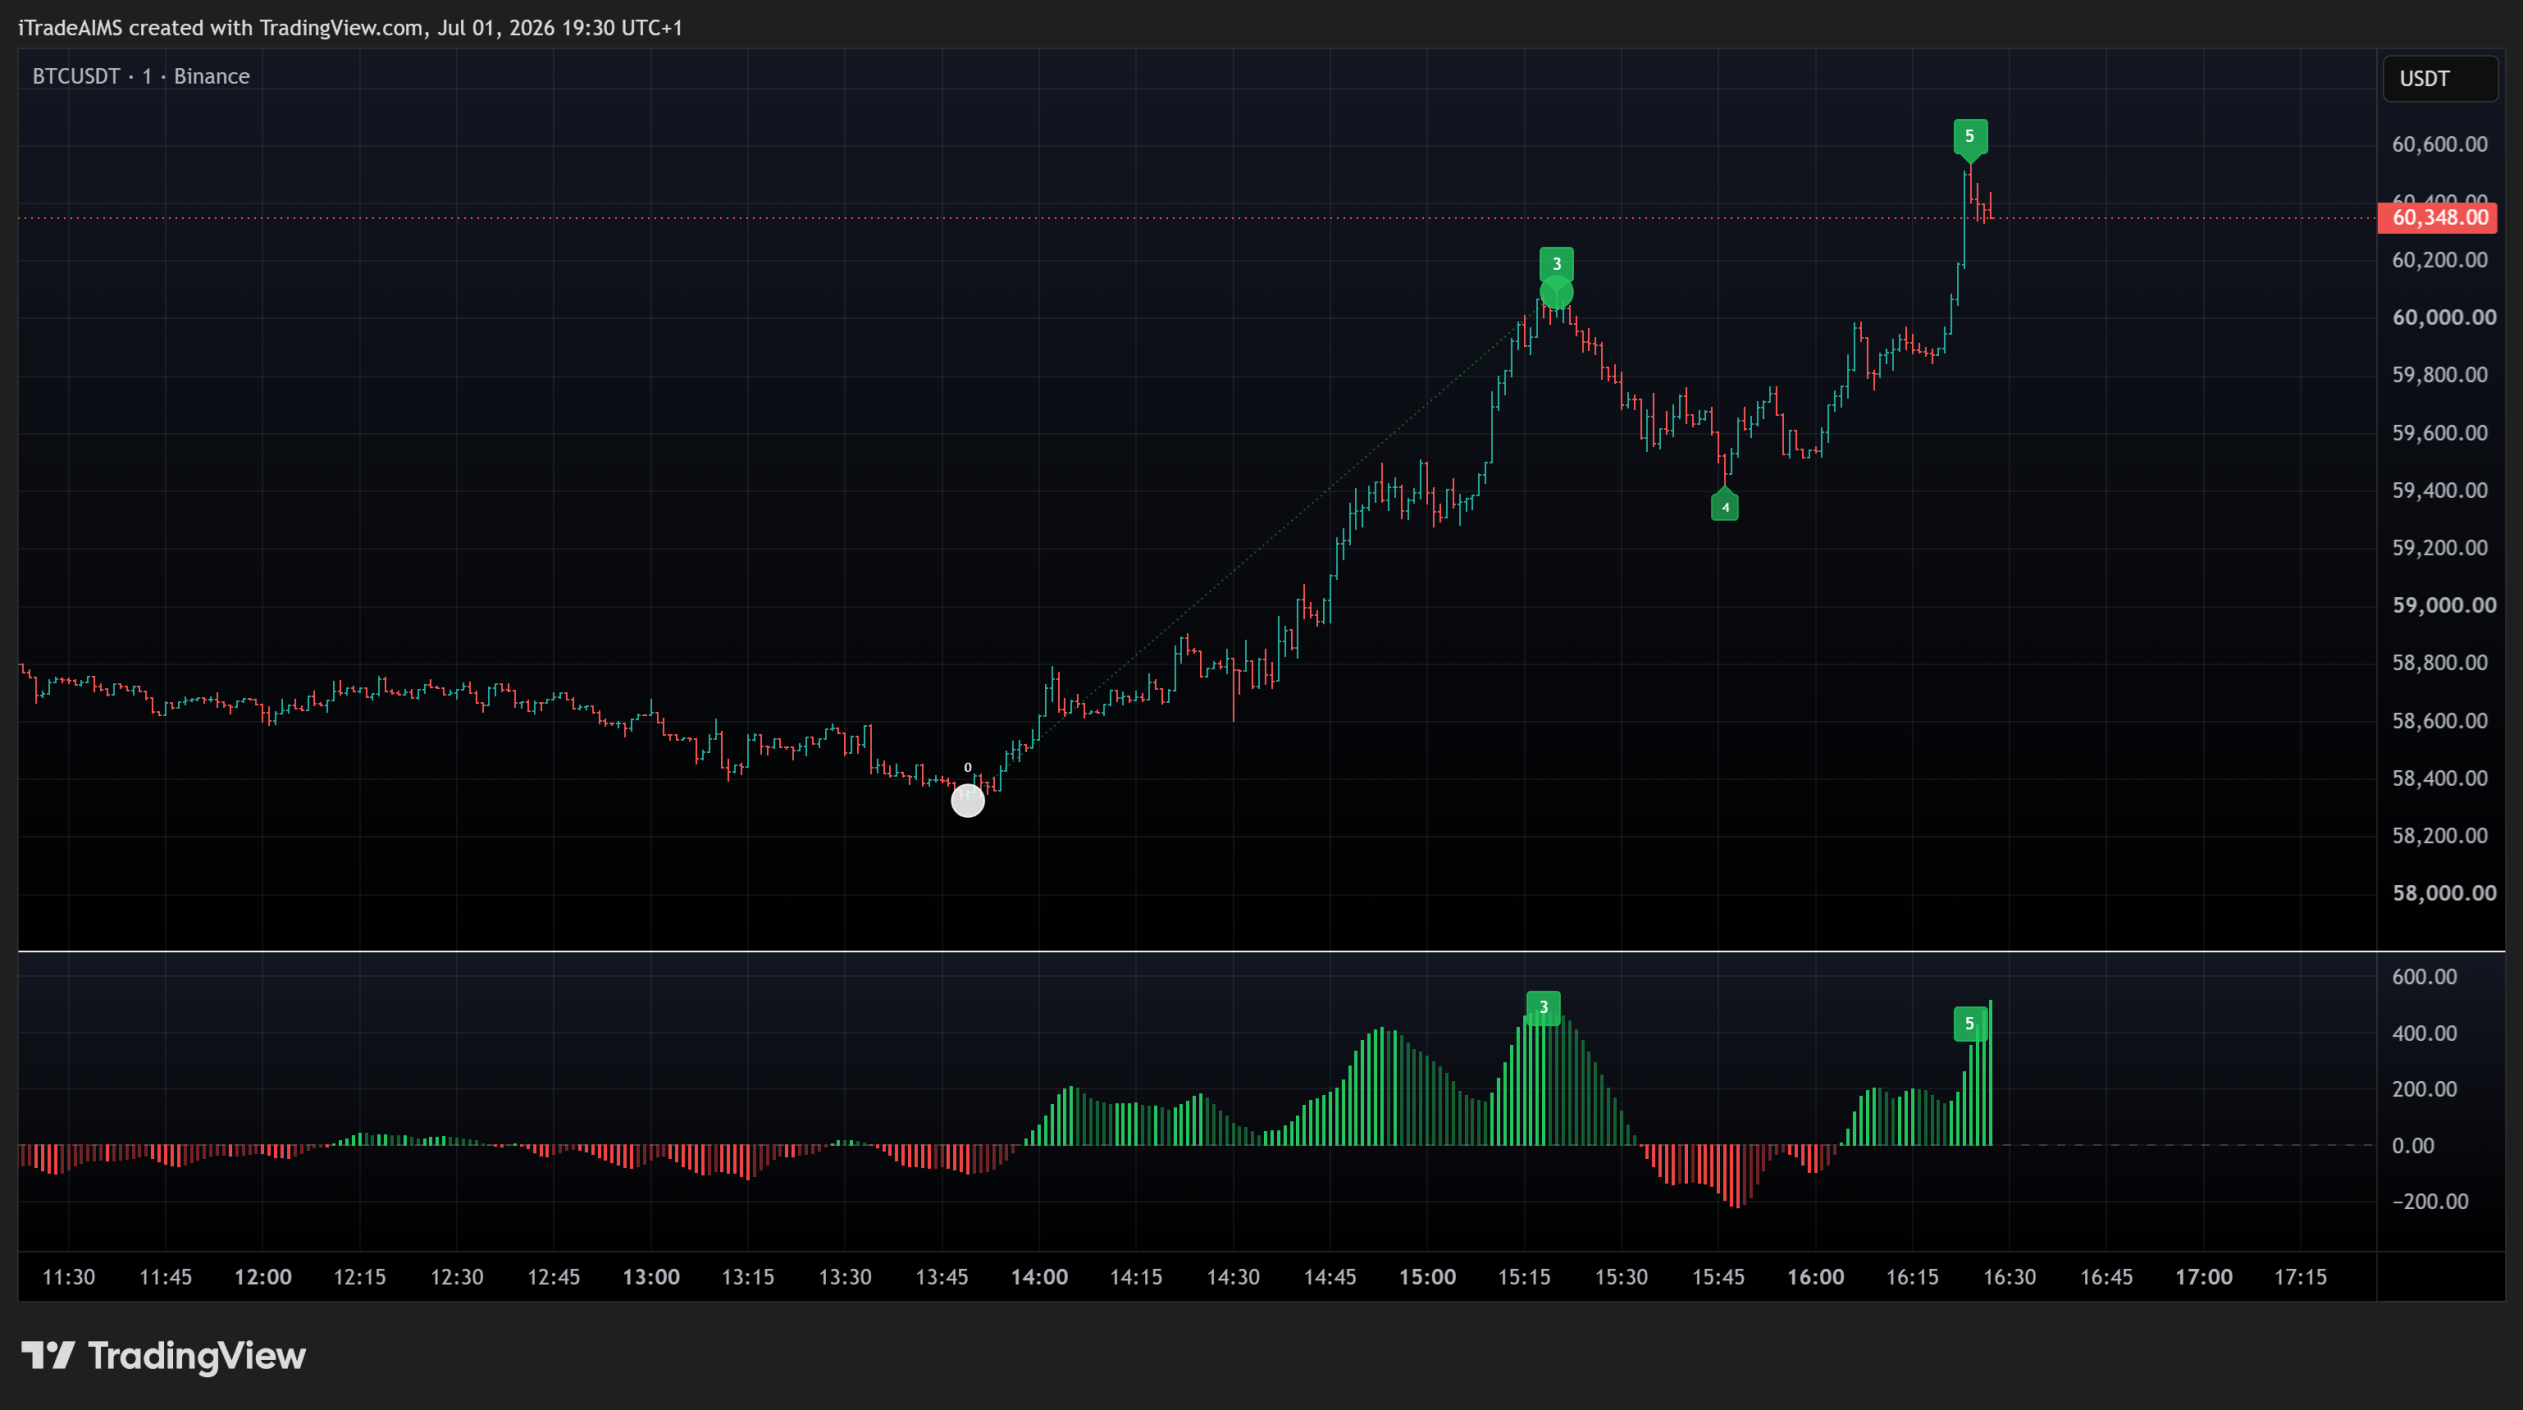Image resolution: width=2523 pixels, height=1410 pixels.
Task: Click the green wave 4 label below the candles
Action: coord(1725,507)
